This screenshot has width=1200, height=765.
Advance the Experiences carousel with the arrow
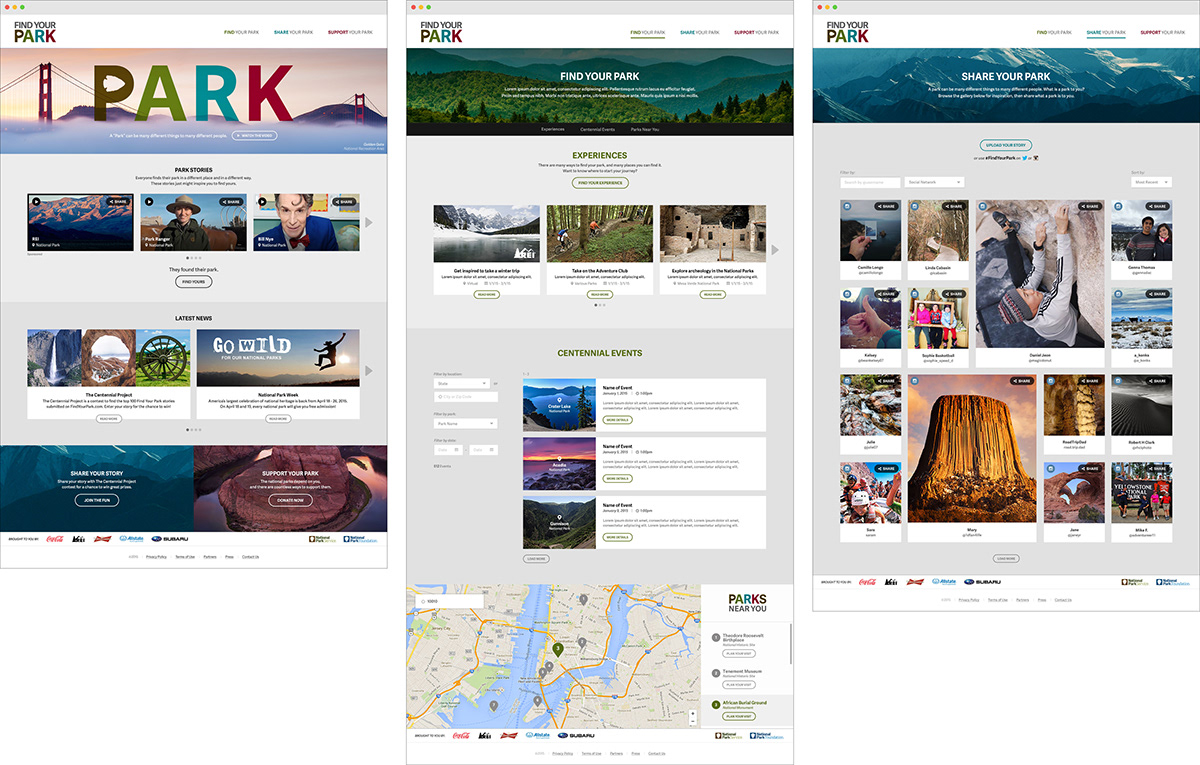[x=774, y=250]
